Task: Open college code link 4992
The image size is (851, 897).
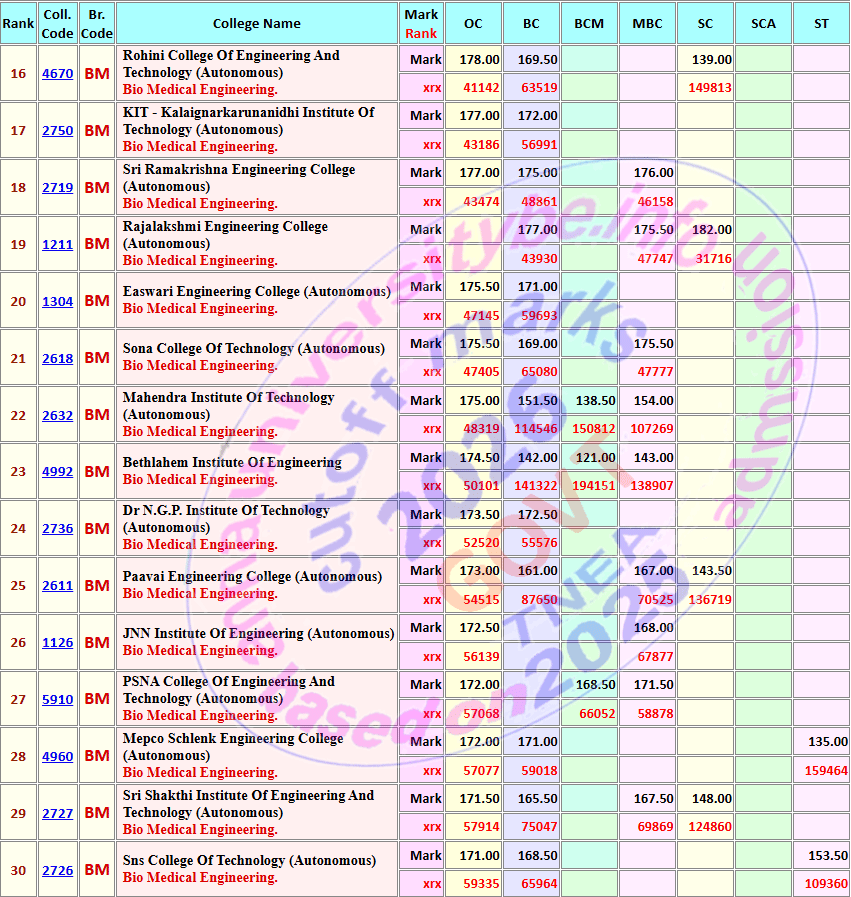Action: click(x=58, y=471)
